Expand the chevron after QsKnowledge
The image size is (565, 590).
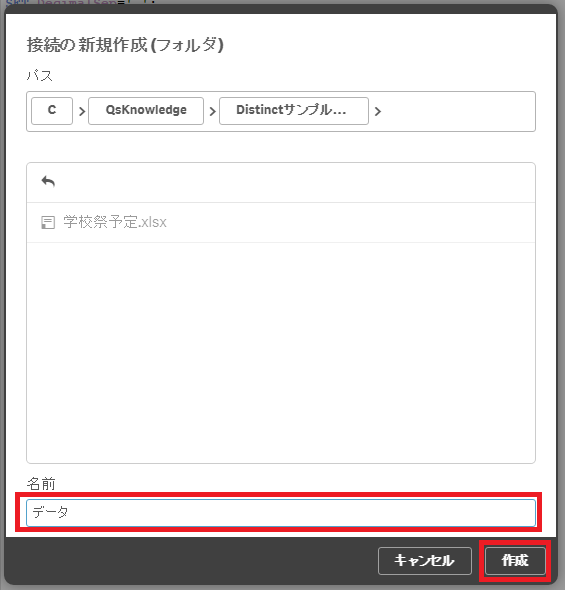coord(212,111)
